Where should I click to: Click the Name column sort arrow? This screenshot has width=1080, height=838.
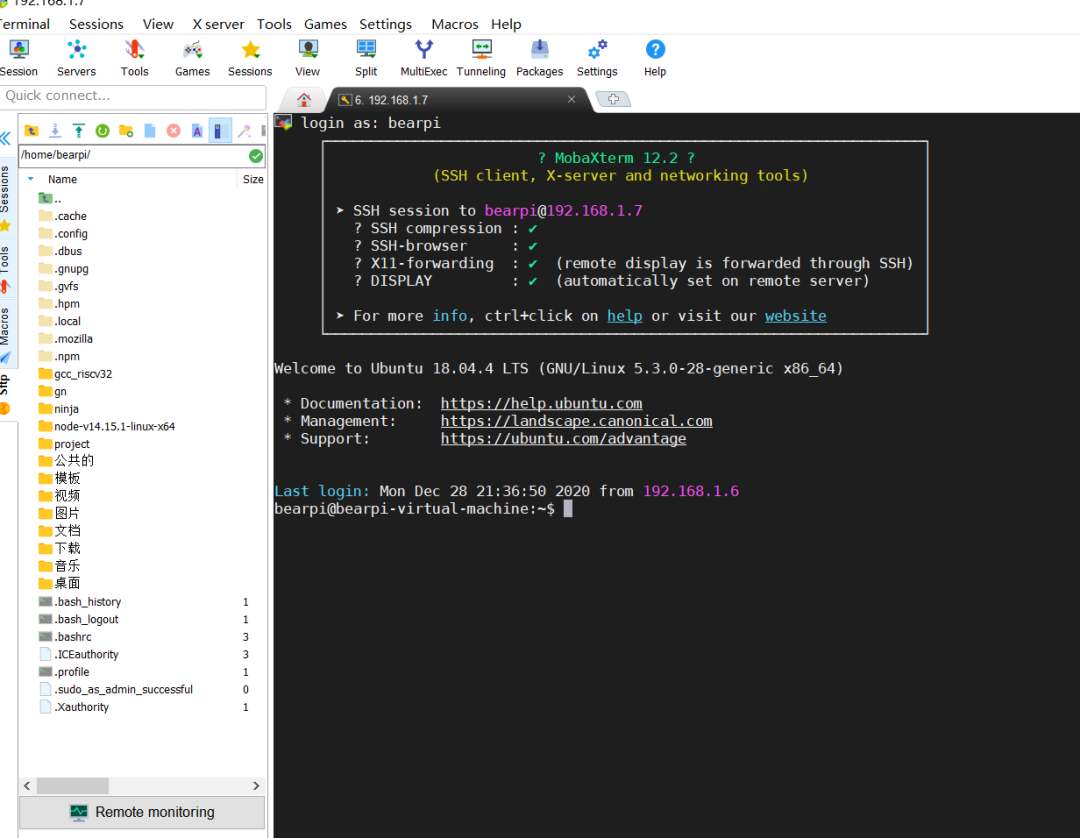[31, 179]
